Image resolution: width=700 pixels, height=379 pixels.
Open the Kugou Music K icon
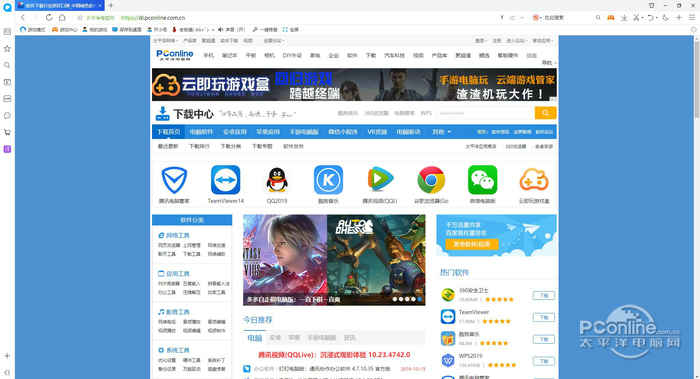328,180
